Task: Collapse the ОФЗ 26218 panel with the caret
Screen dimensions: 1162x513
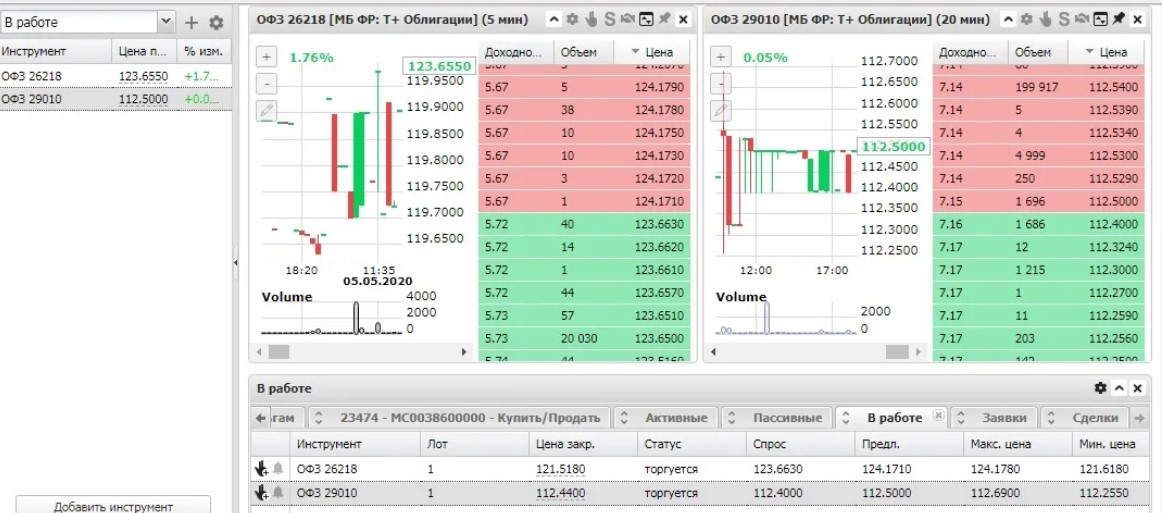Action: 554,19
